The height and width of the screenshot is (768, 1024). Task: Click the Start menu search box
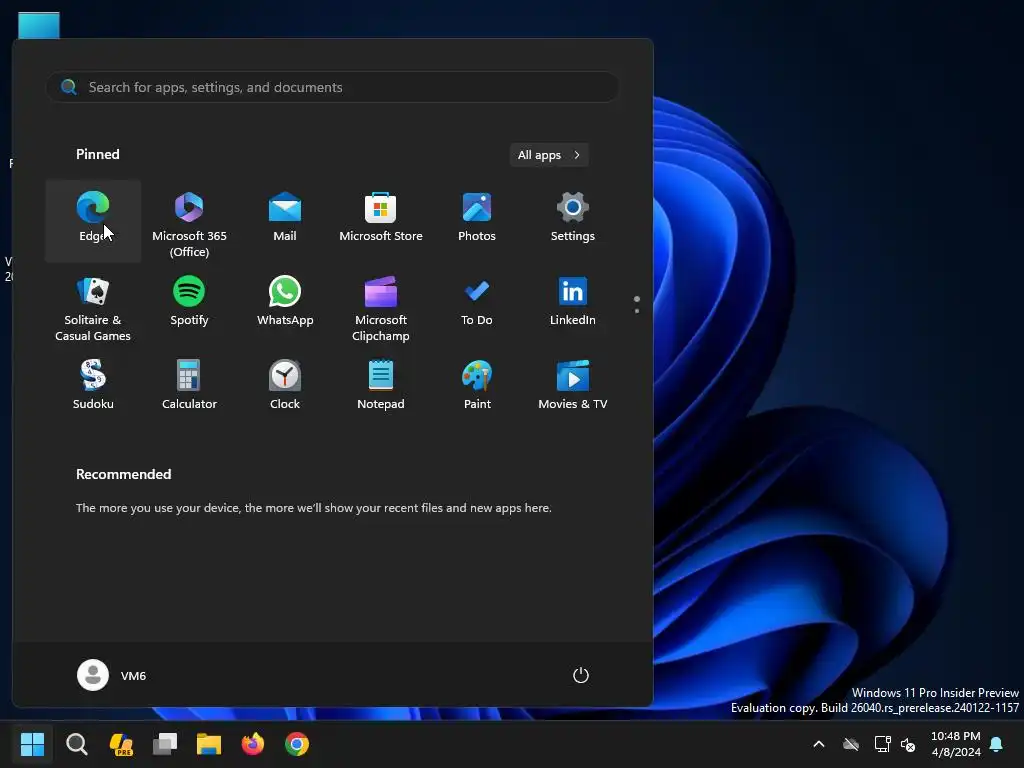pos(332,87)
